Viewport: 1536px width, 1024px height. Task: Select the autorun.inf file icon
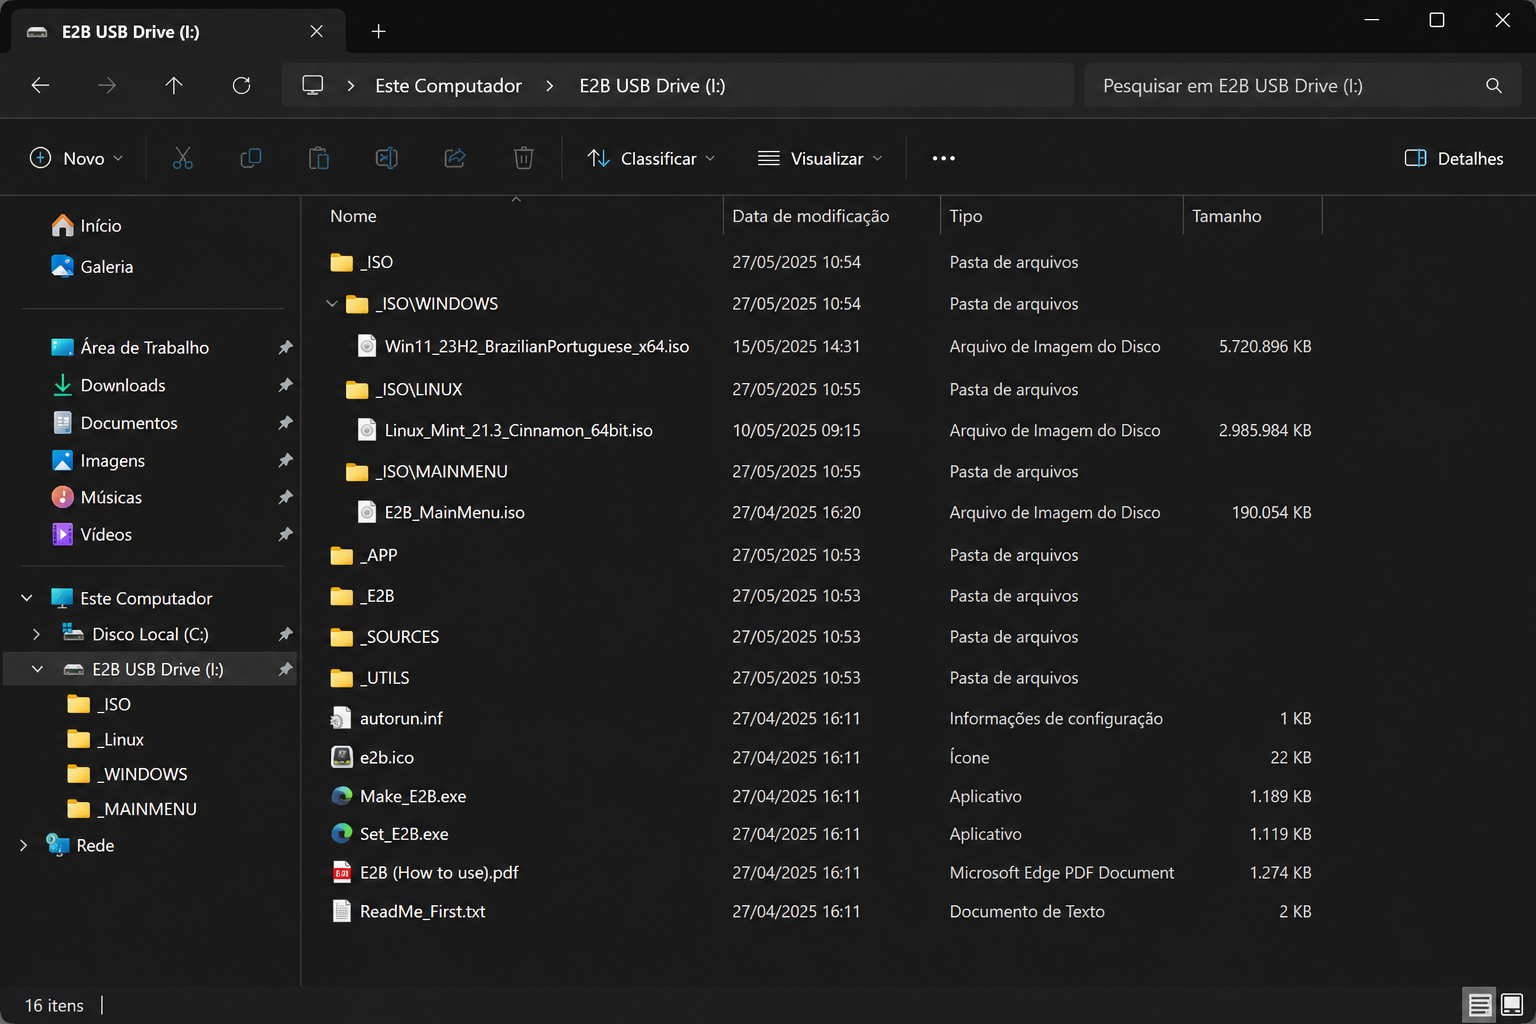click(x=342, y=718)
